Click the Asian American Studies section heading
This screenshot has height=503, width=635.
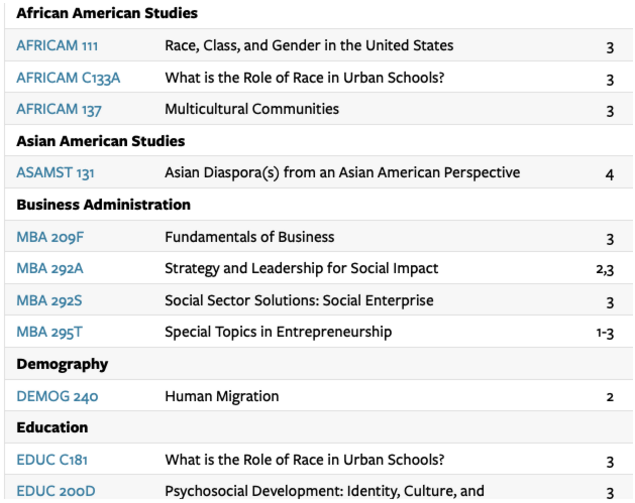pyautogui.click(x=101, y=141)
